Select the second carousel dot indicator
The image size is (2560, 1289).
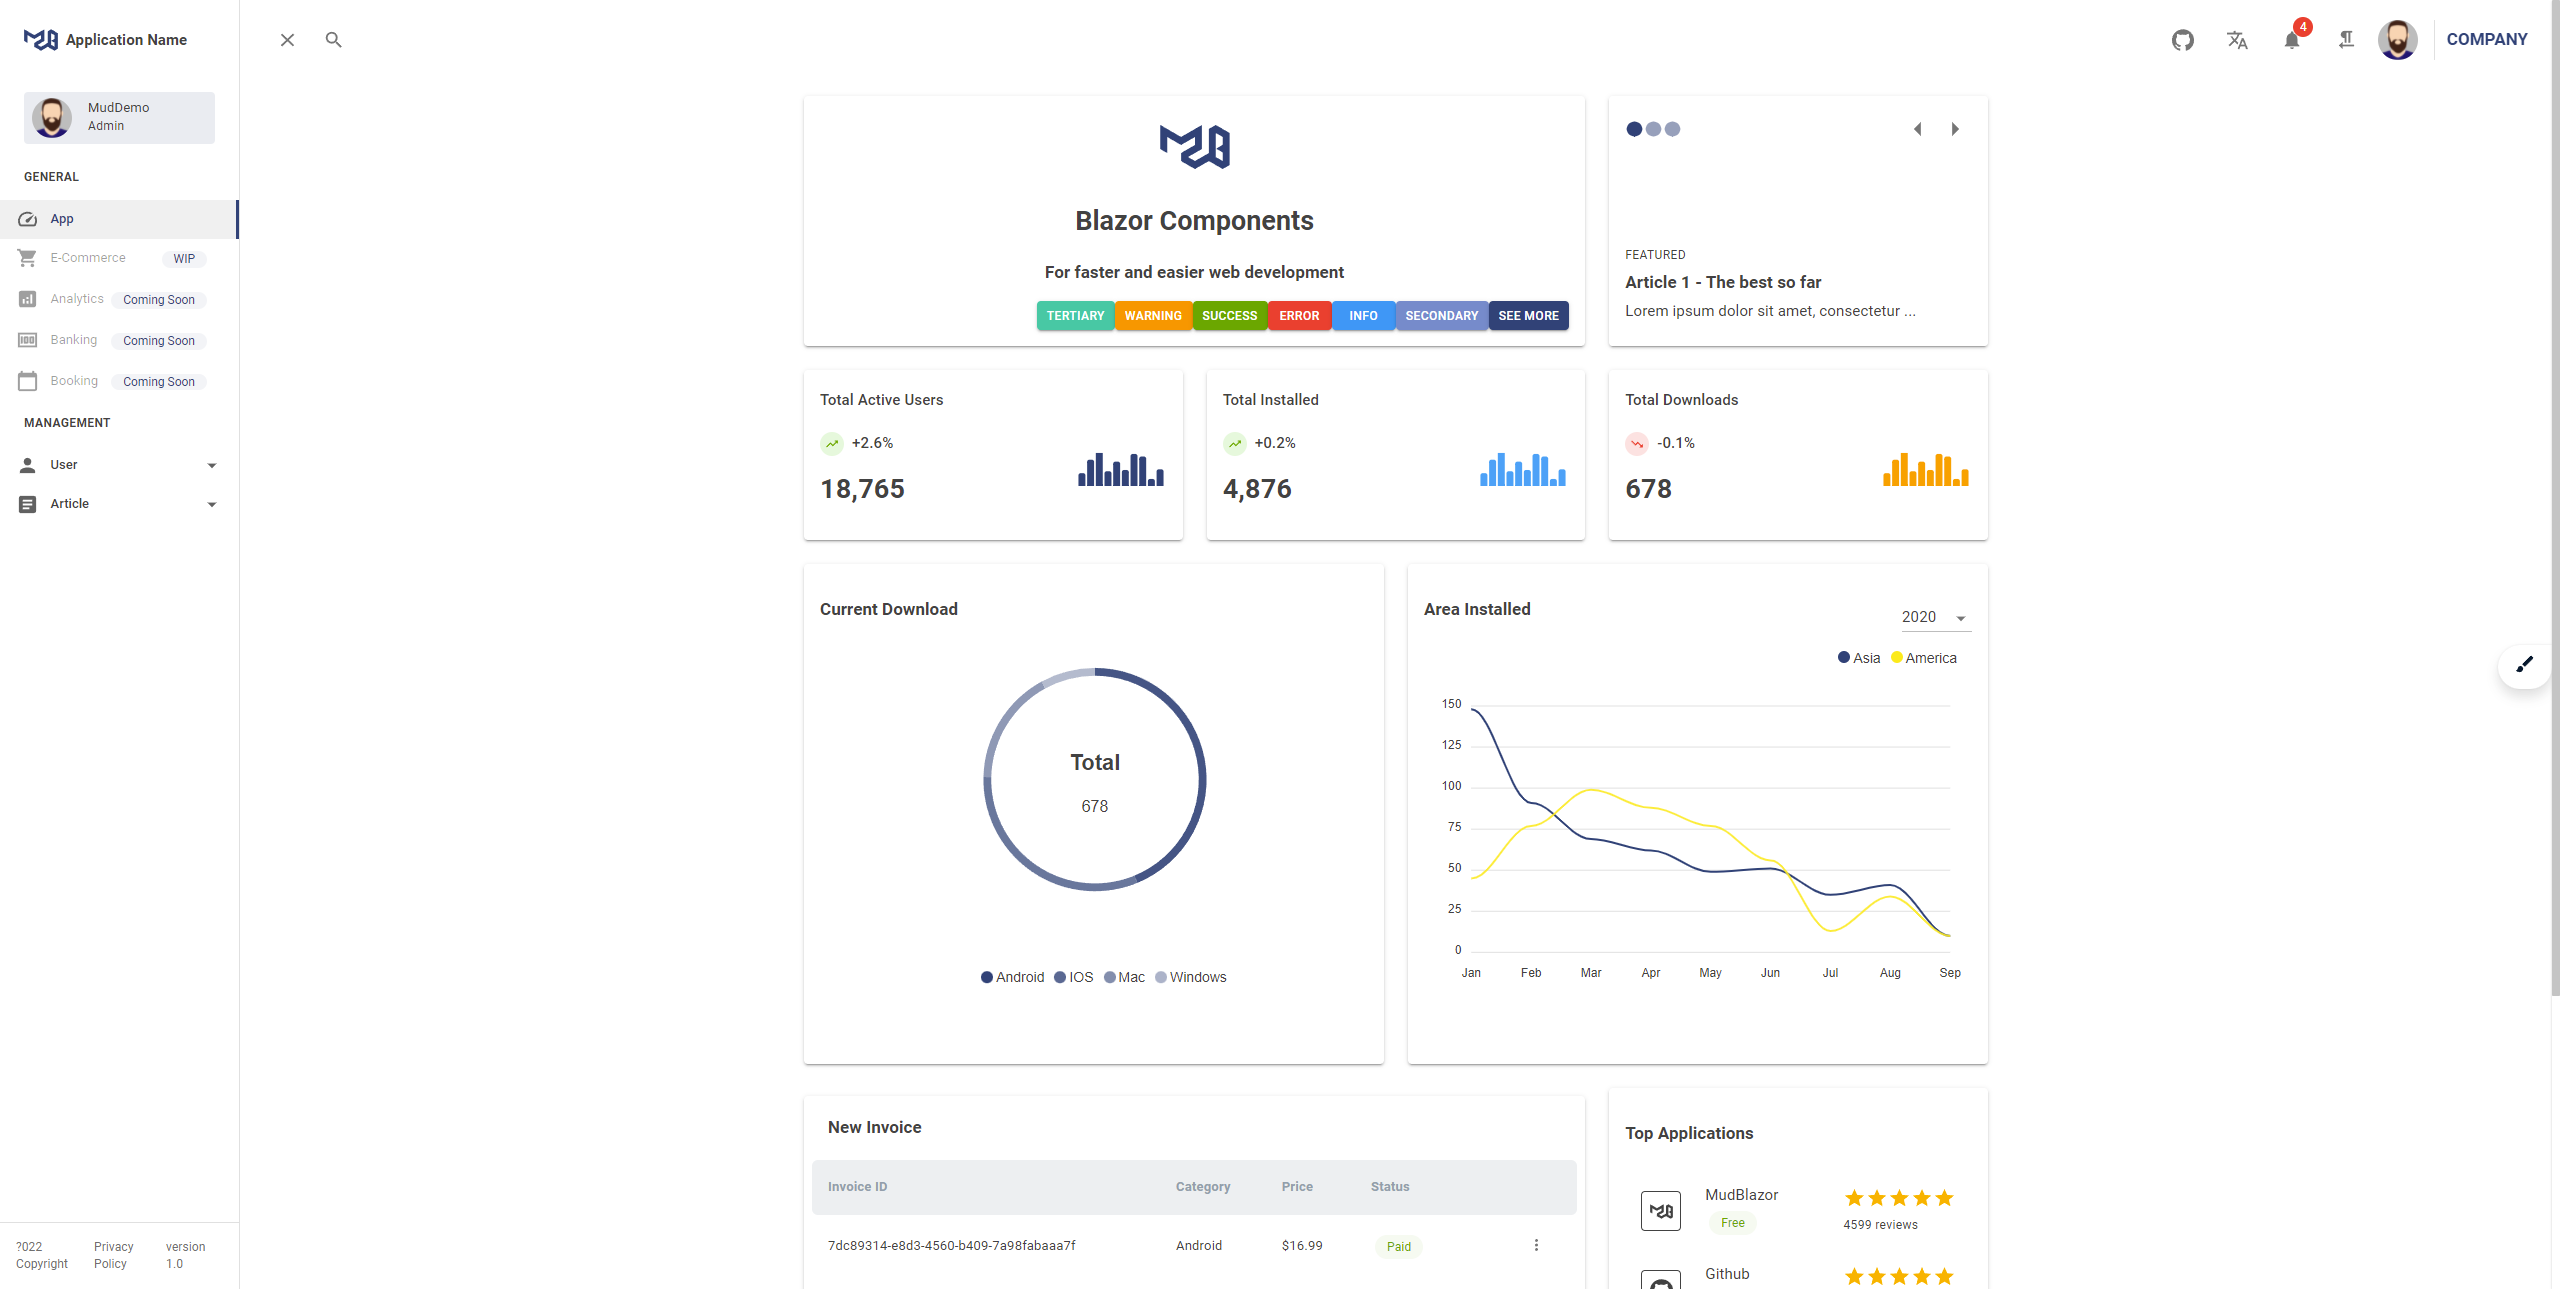(1653, 129)
